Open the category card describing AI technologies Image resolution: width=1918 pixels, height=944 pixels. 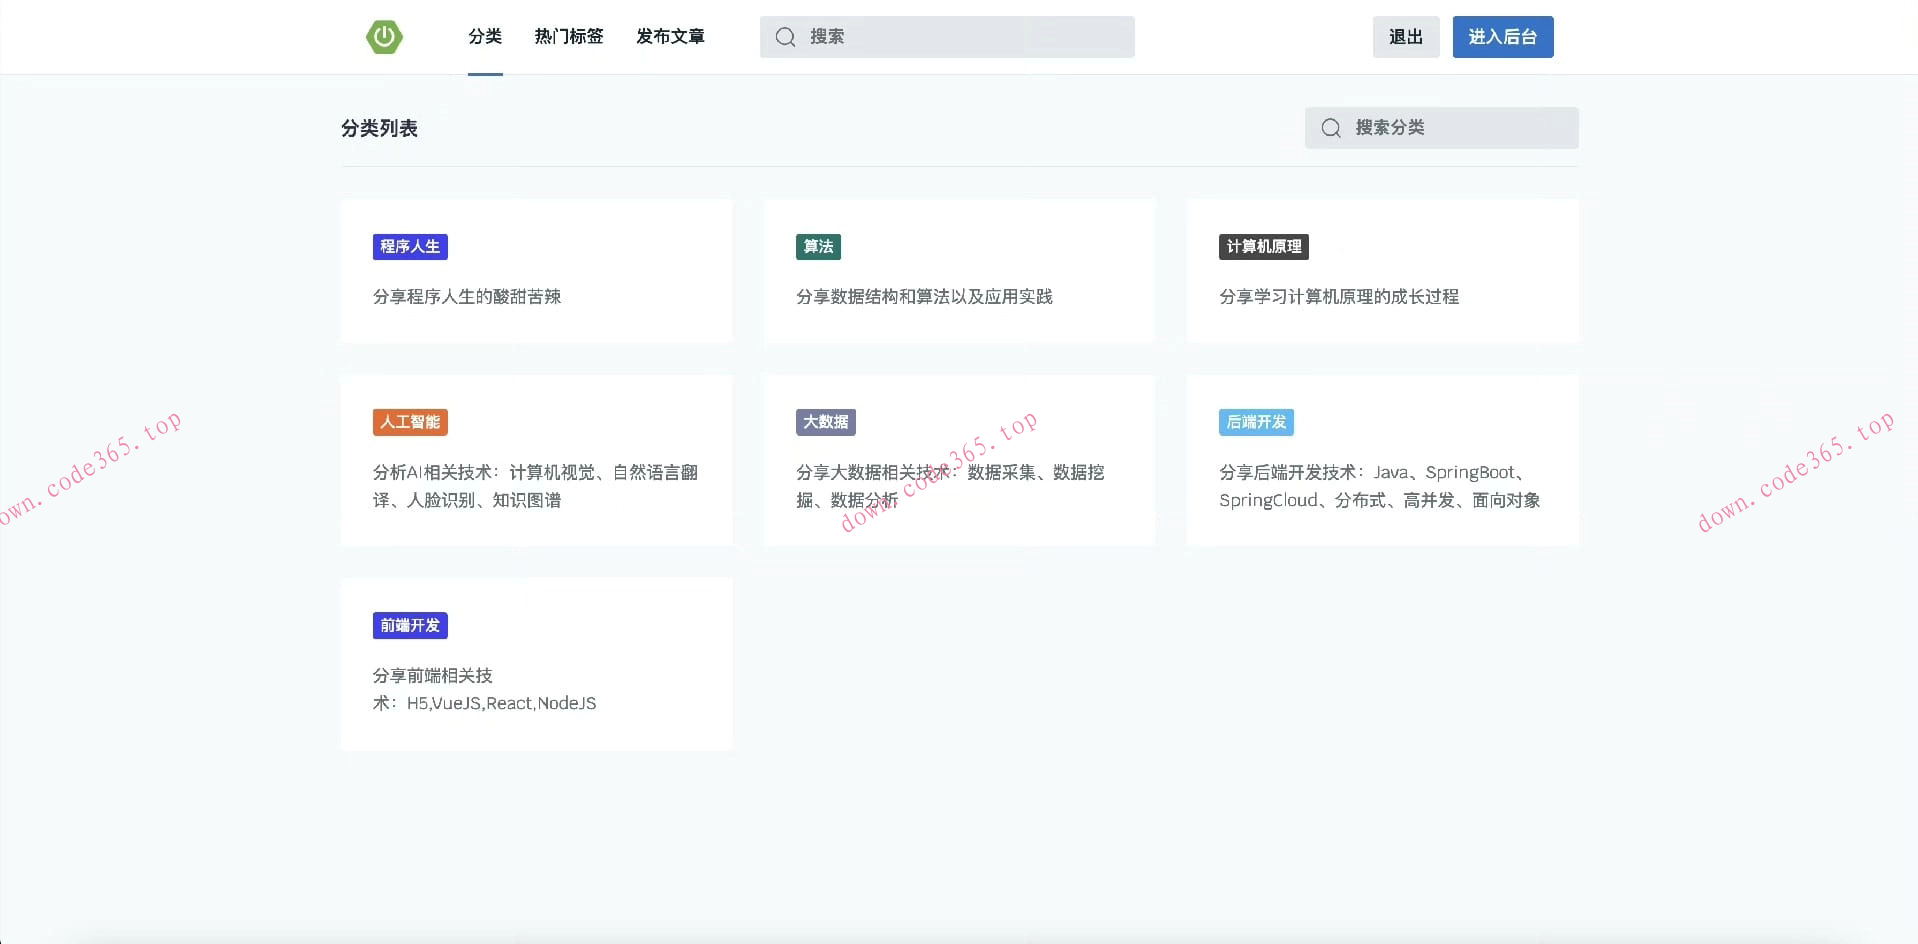tap(536, 460)
